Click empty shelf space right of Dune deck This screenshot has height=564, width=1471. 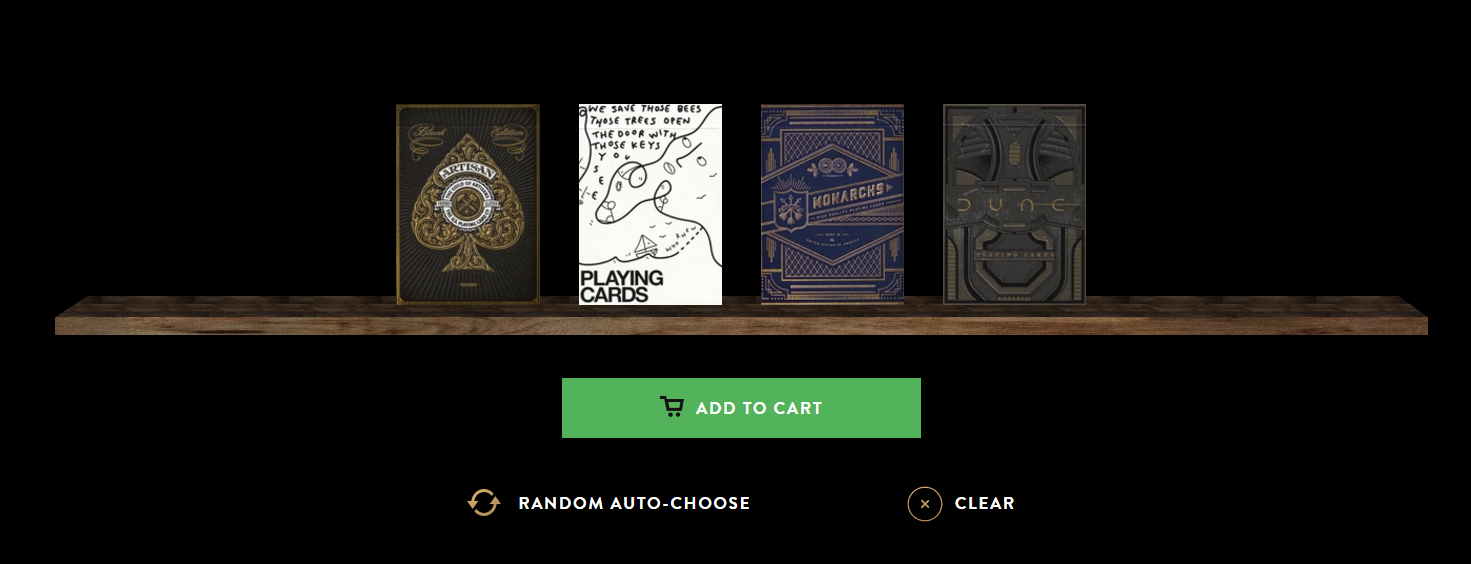(1257, 314)
